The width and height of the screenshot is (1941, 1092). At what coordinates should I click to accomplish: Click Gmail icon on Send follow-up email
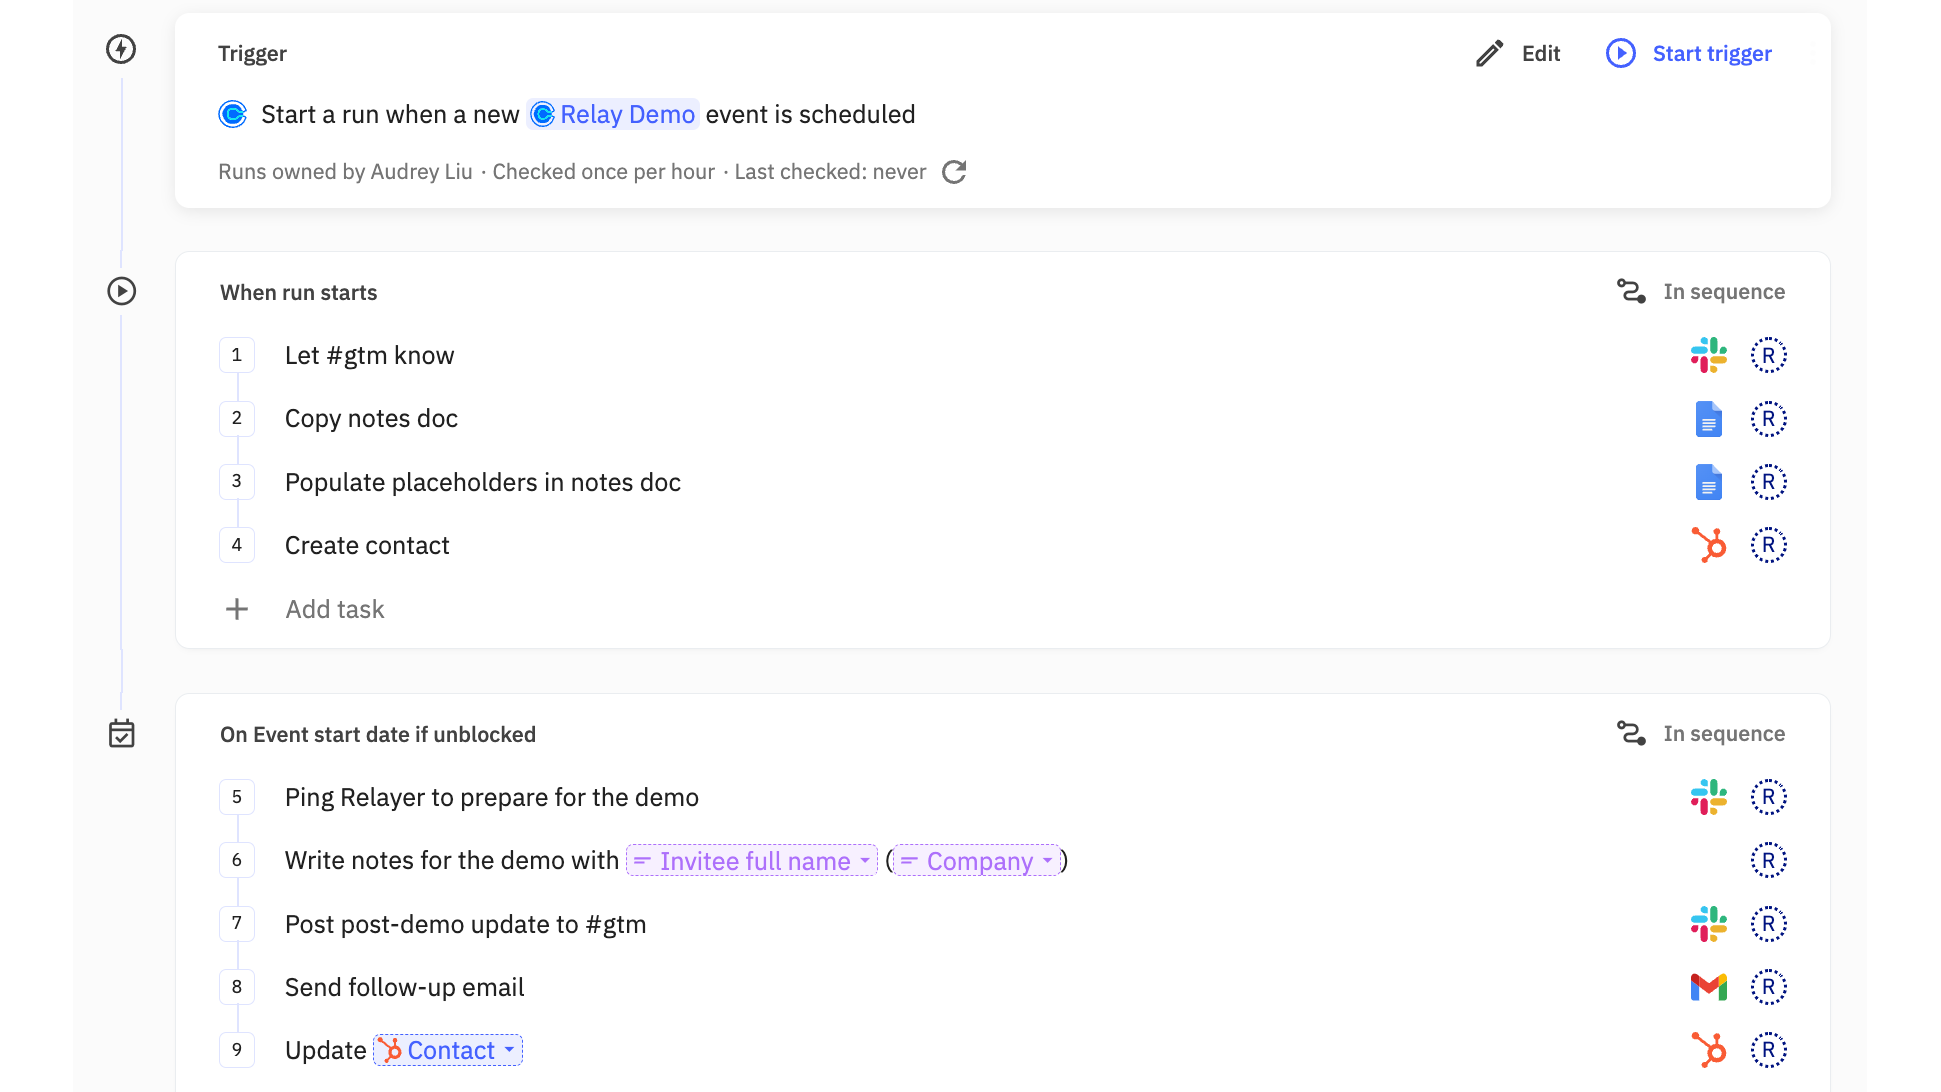(x=1708, y=988)
